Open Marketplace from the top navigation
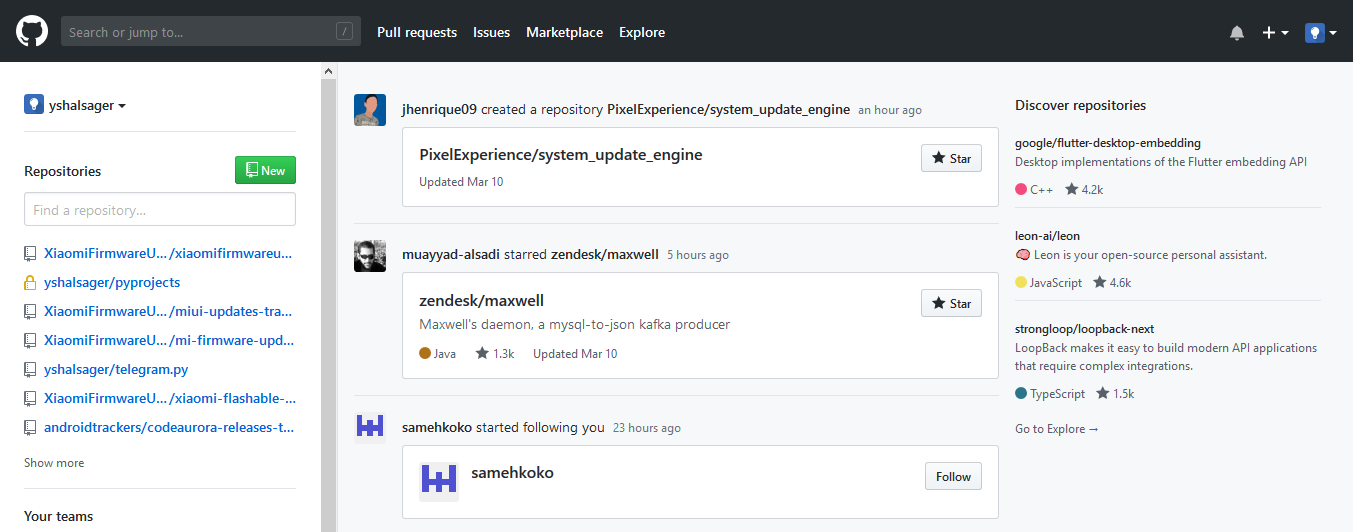The height and width of the screenshot is (532, 1353). 565,32
